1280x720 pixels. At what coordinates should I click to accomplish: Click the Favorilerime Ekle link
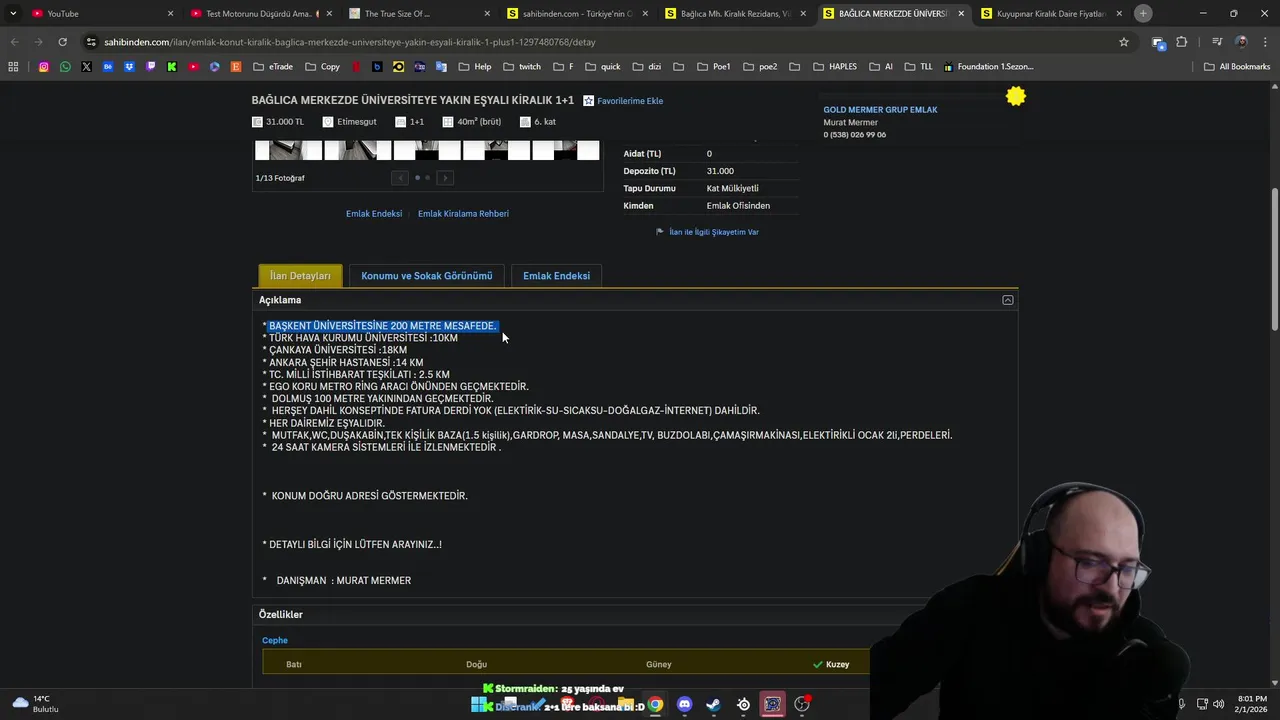[x=630, y=101]
